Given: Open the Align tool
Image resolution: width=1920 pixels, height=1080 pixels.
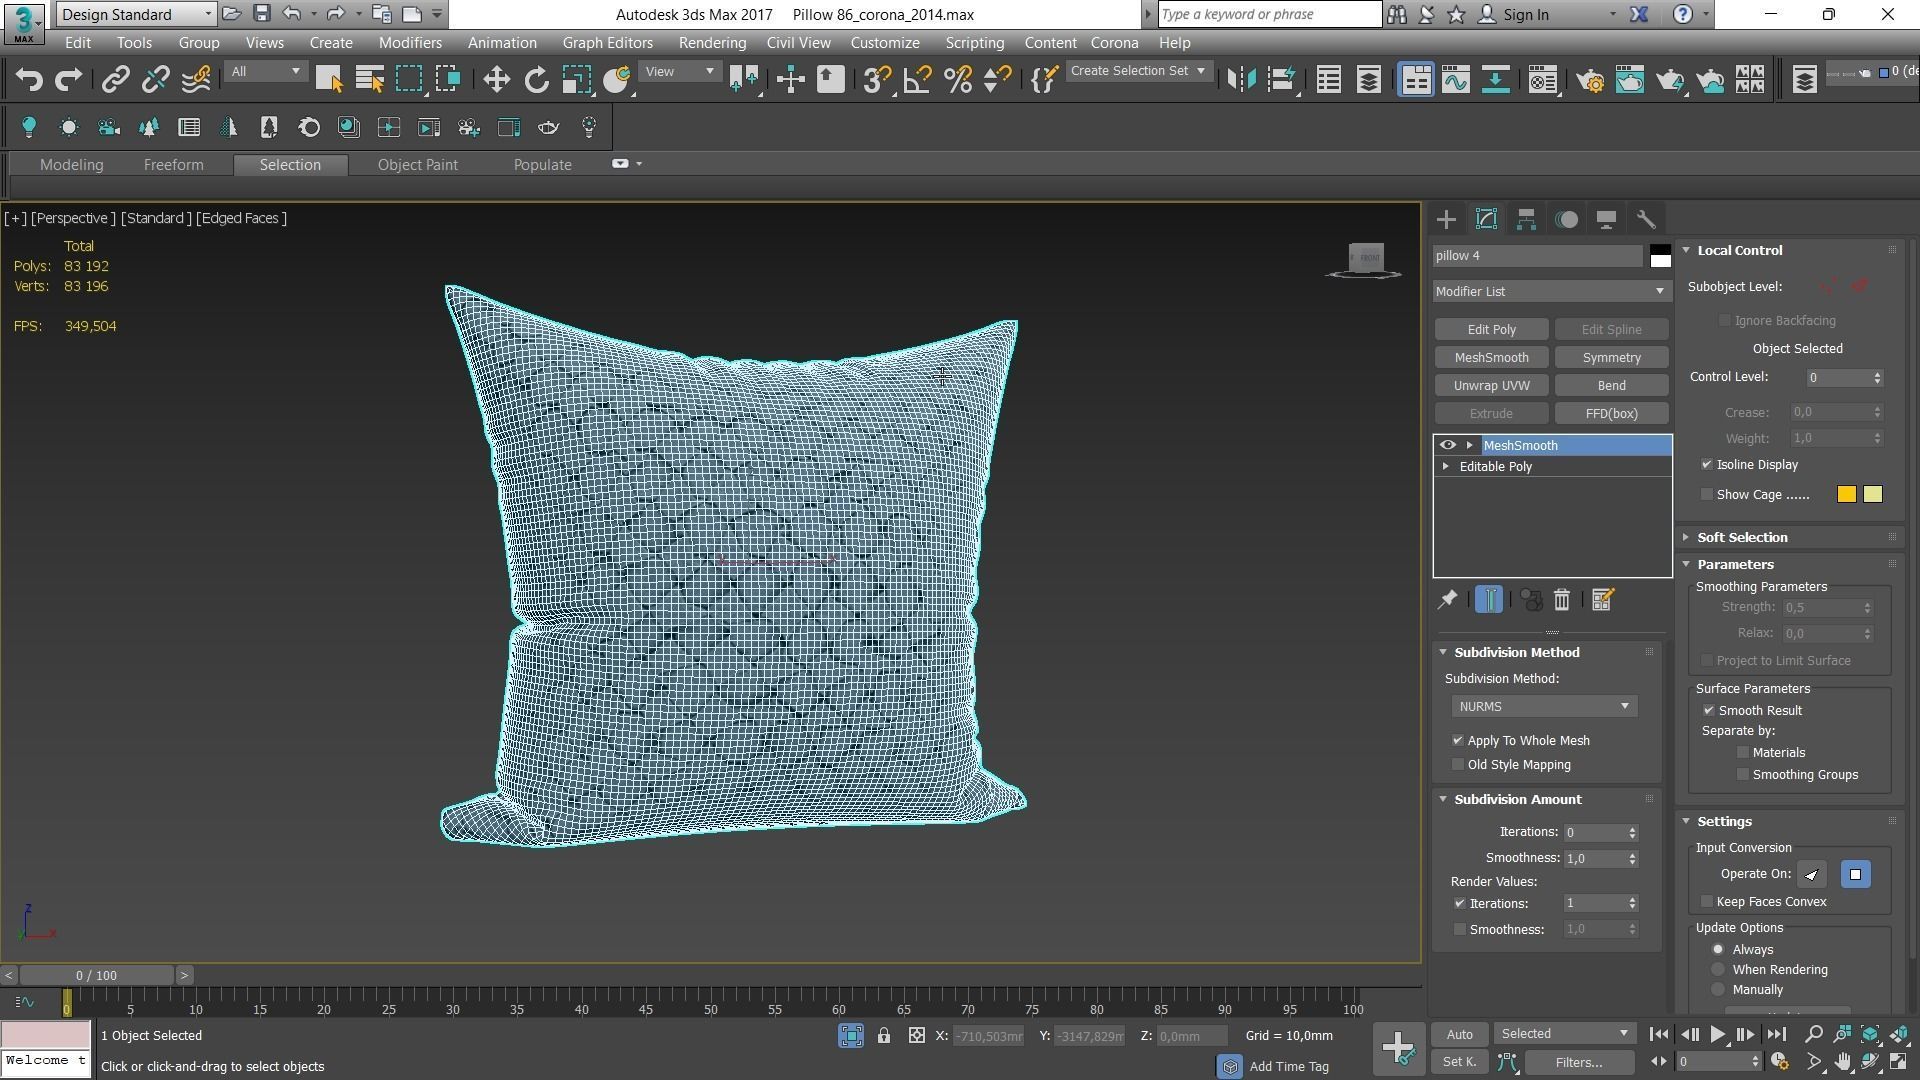Looking at the screenshot, I should coord(1282,80).
